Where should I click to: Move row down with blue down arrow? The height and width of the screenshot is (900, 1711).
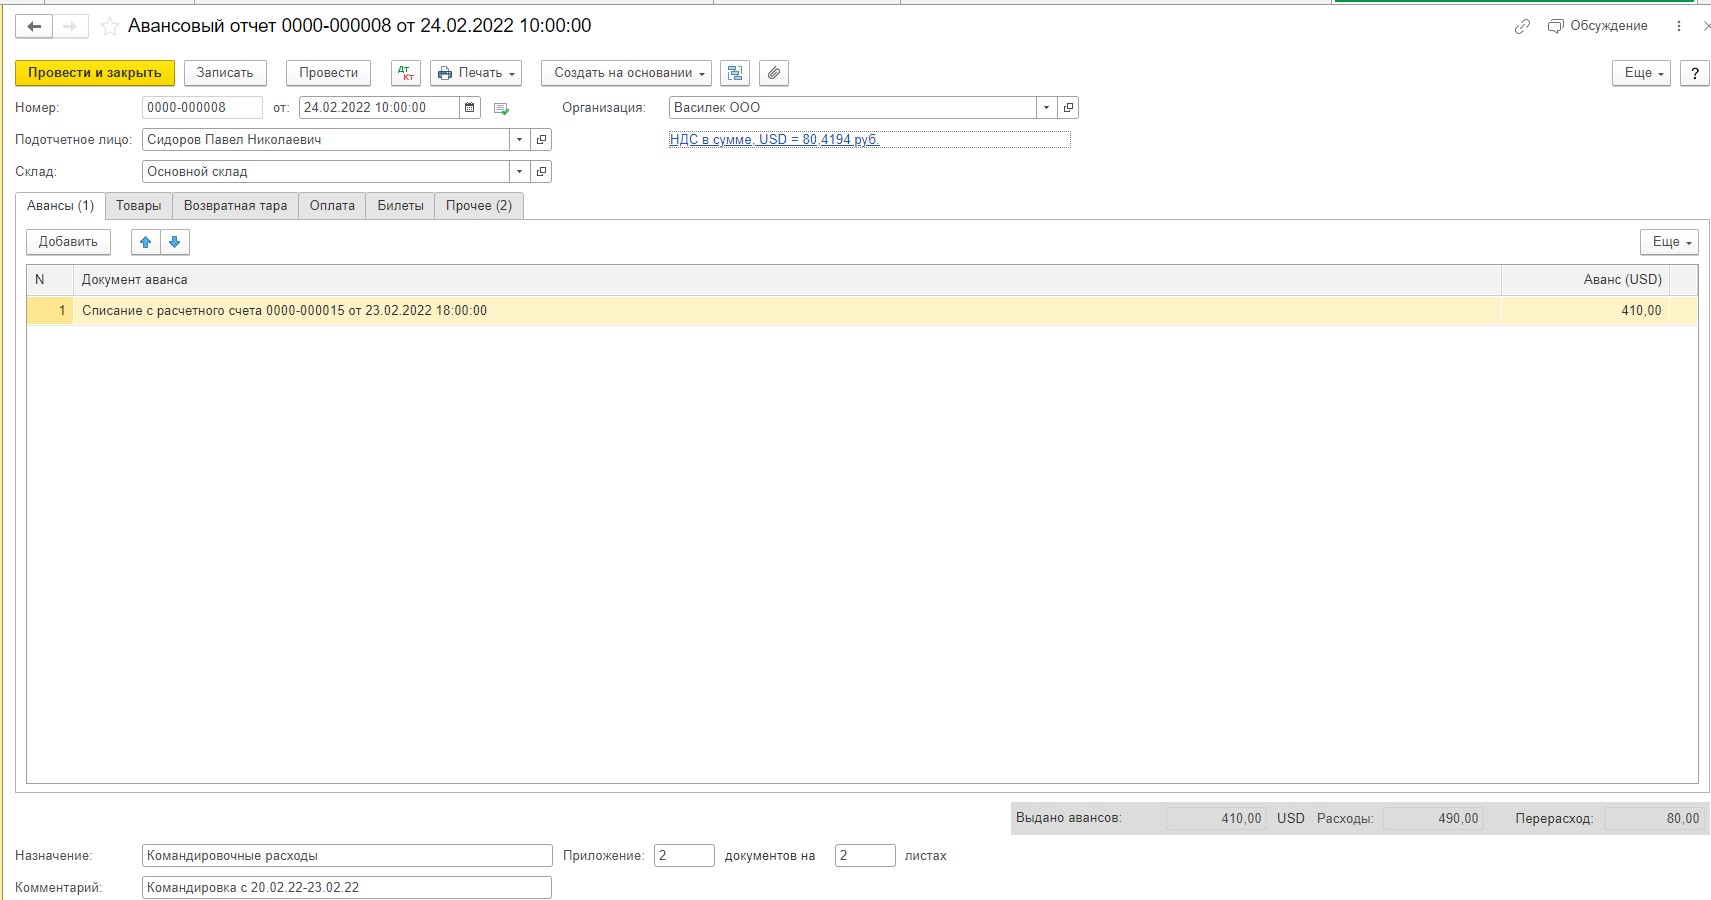(175, 242)
